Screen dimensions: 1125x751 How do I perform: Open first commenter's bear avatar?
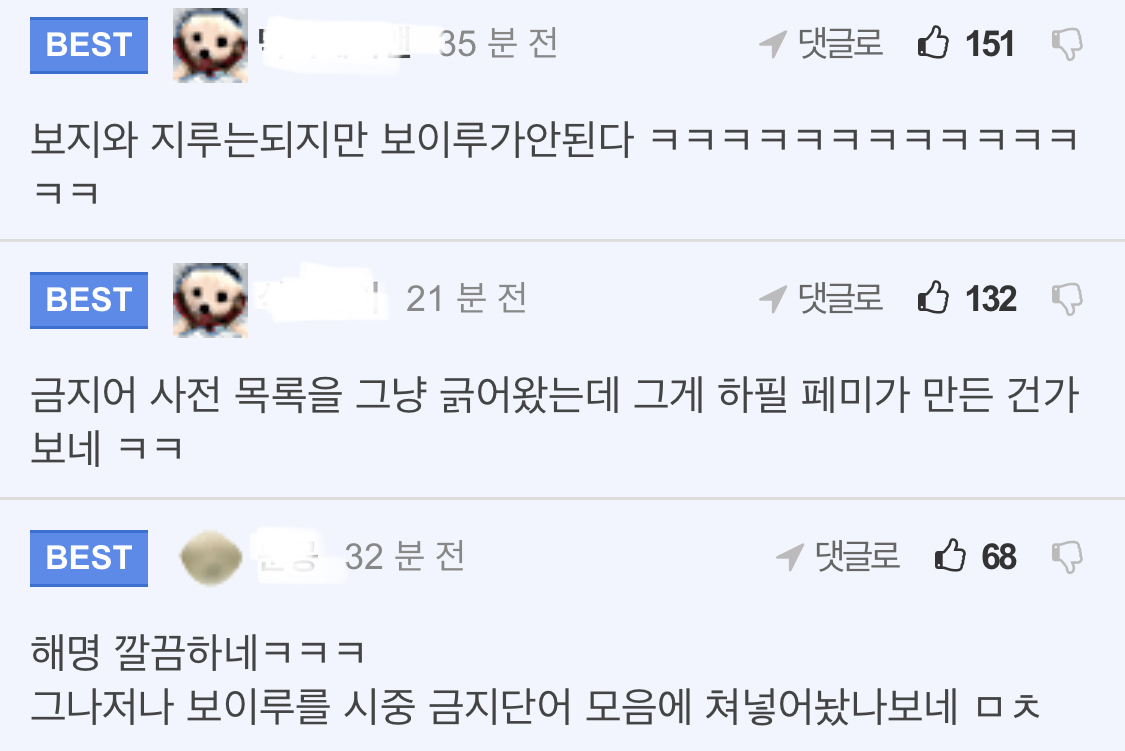point(210,44)
